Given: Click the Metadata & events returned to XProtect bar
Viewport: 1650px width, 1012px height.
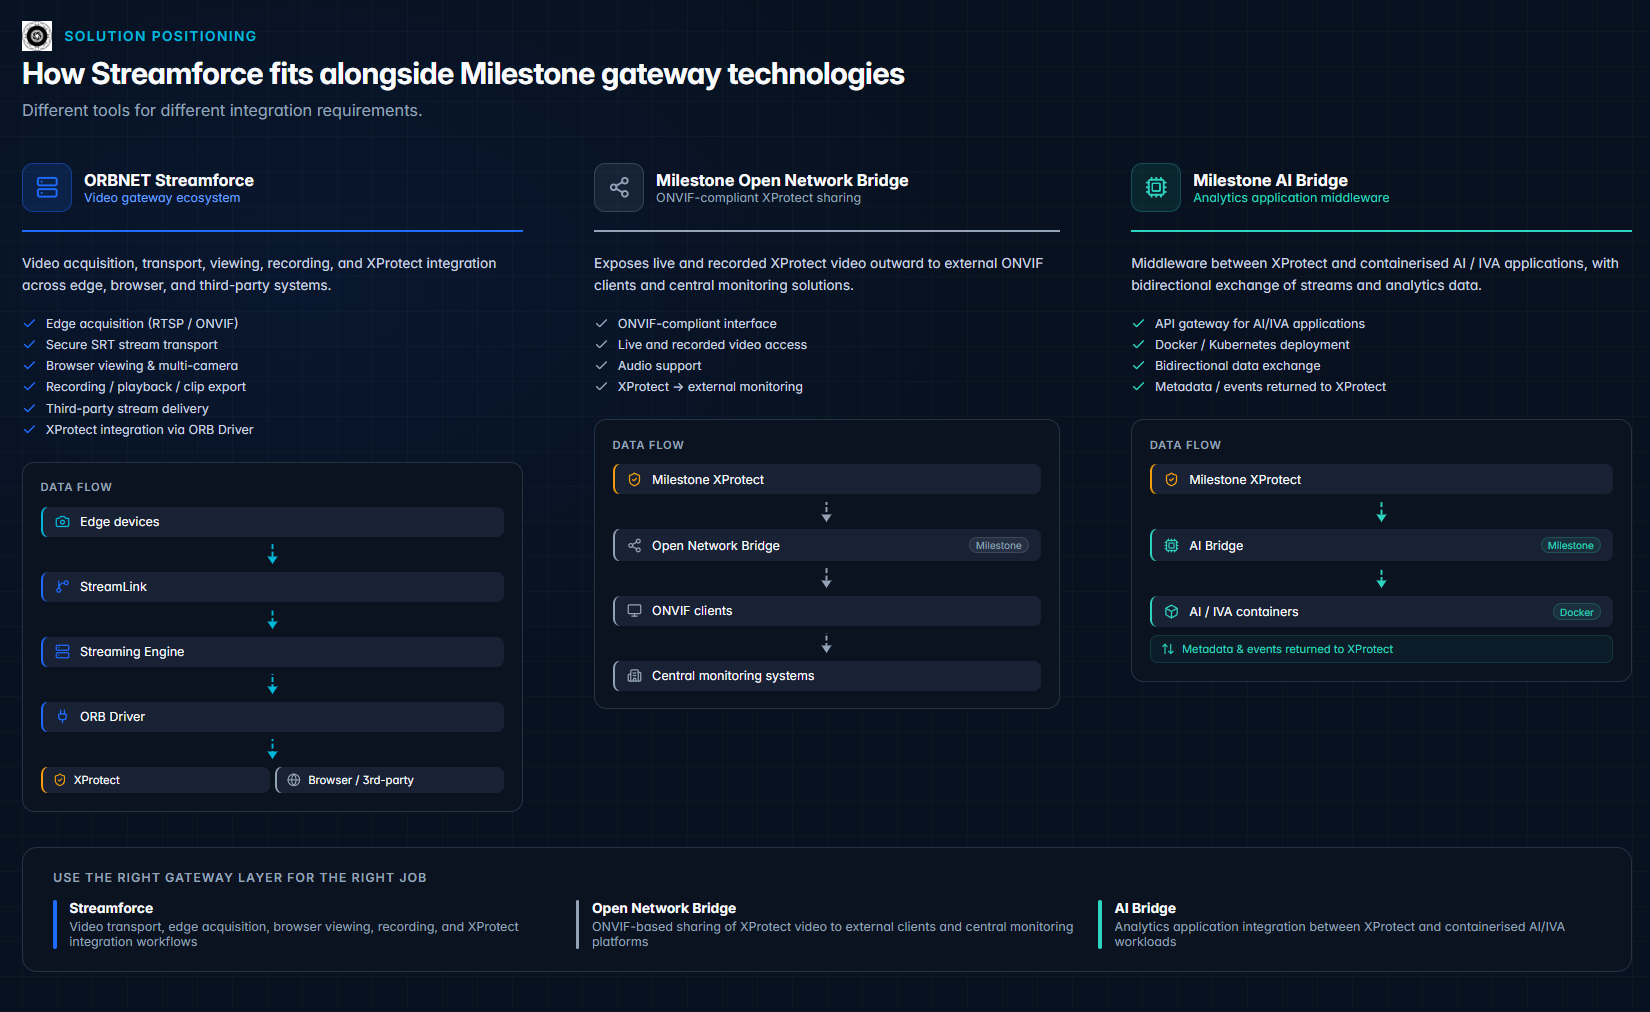Looking at the screenshot, I should coord(1381,649).
